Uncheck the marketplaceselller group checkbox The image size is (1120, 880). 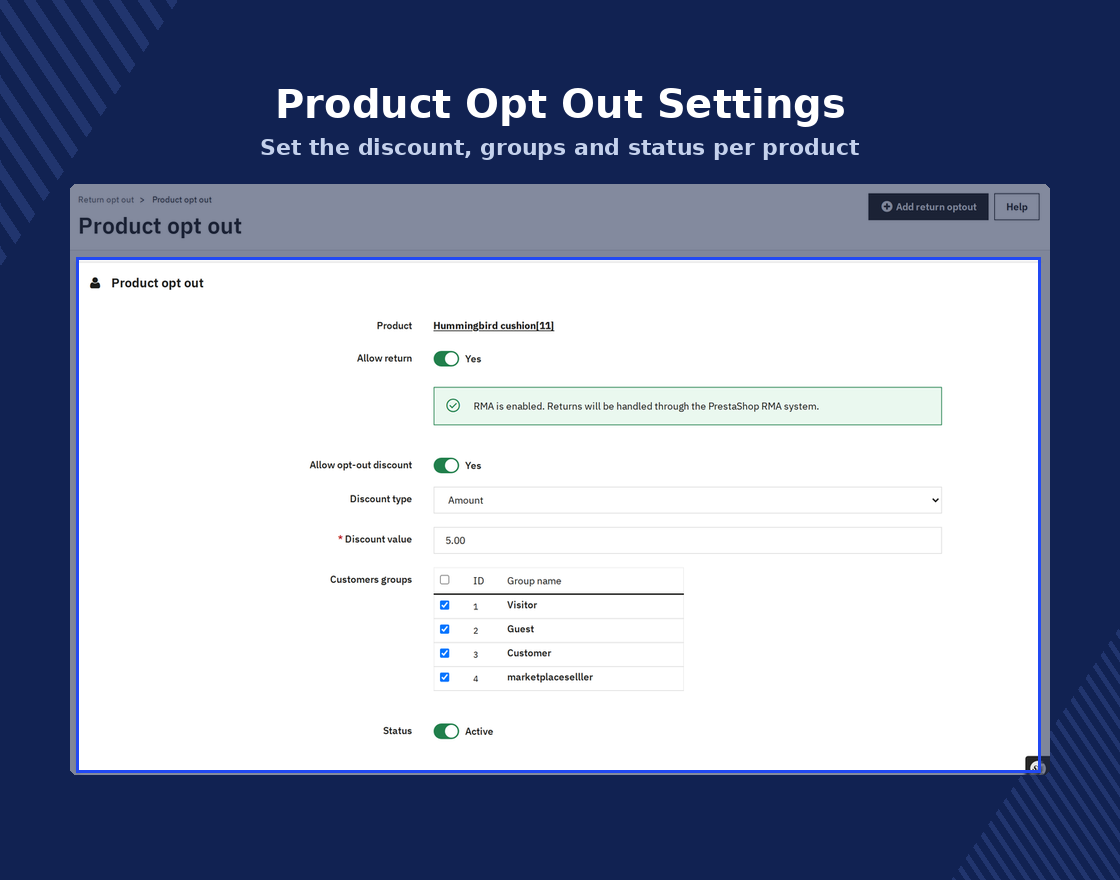444,677
